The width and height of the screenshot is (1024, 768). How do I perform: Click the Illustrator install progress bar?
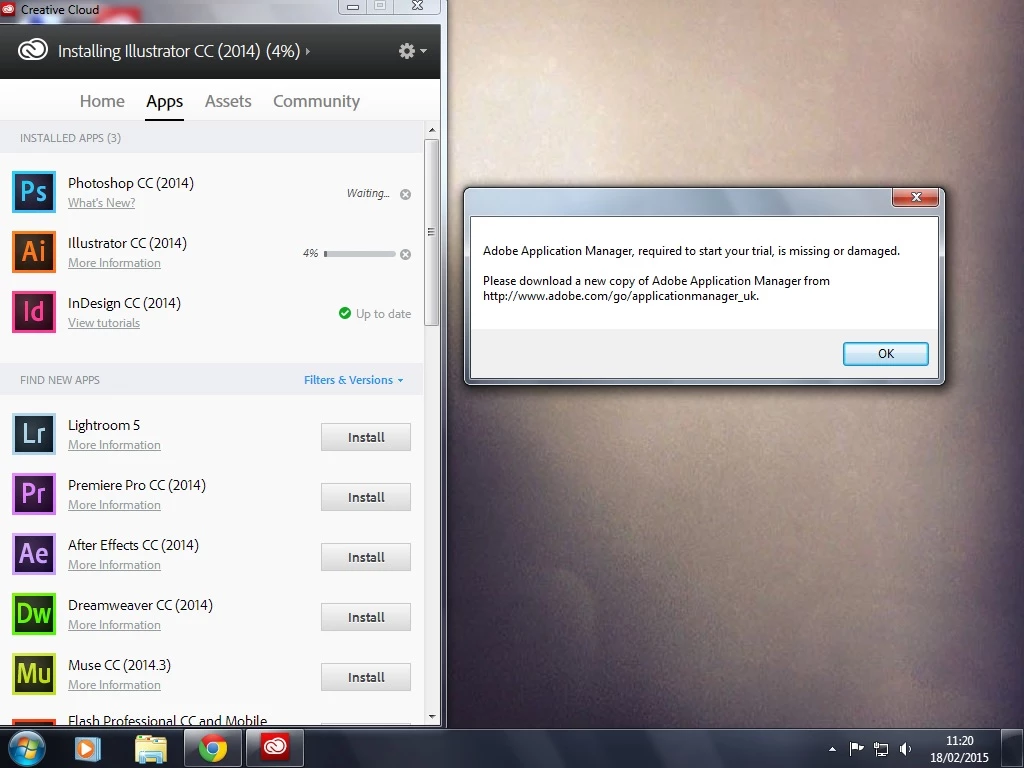(x=360, y=254)
